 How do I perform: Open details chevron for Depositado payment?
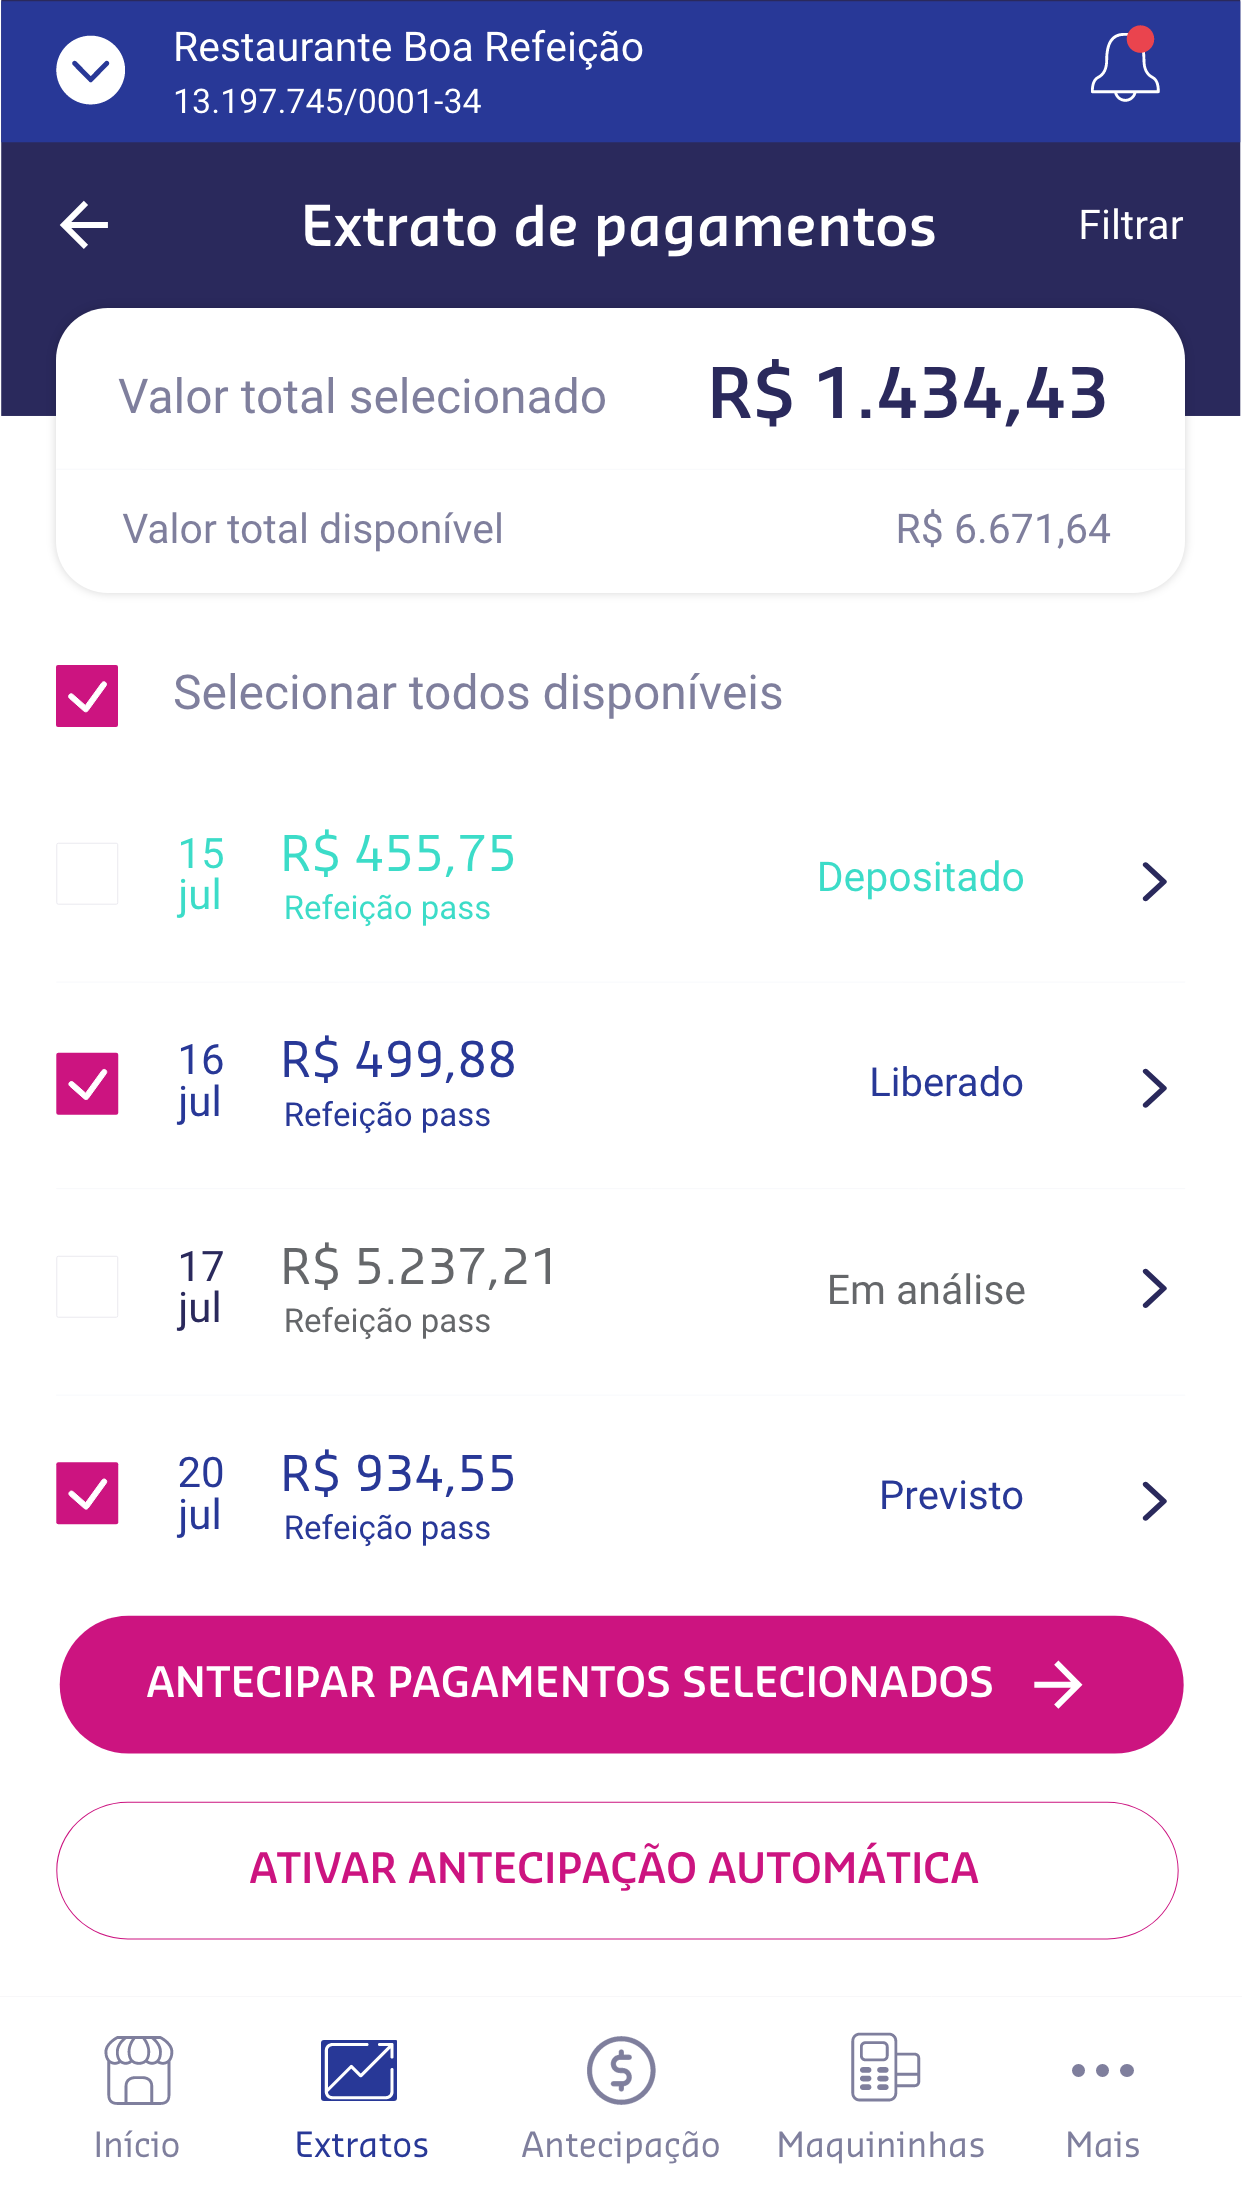pyautogui.click(x=1154, y=881)
